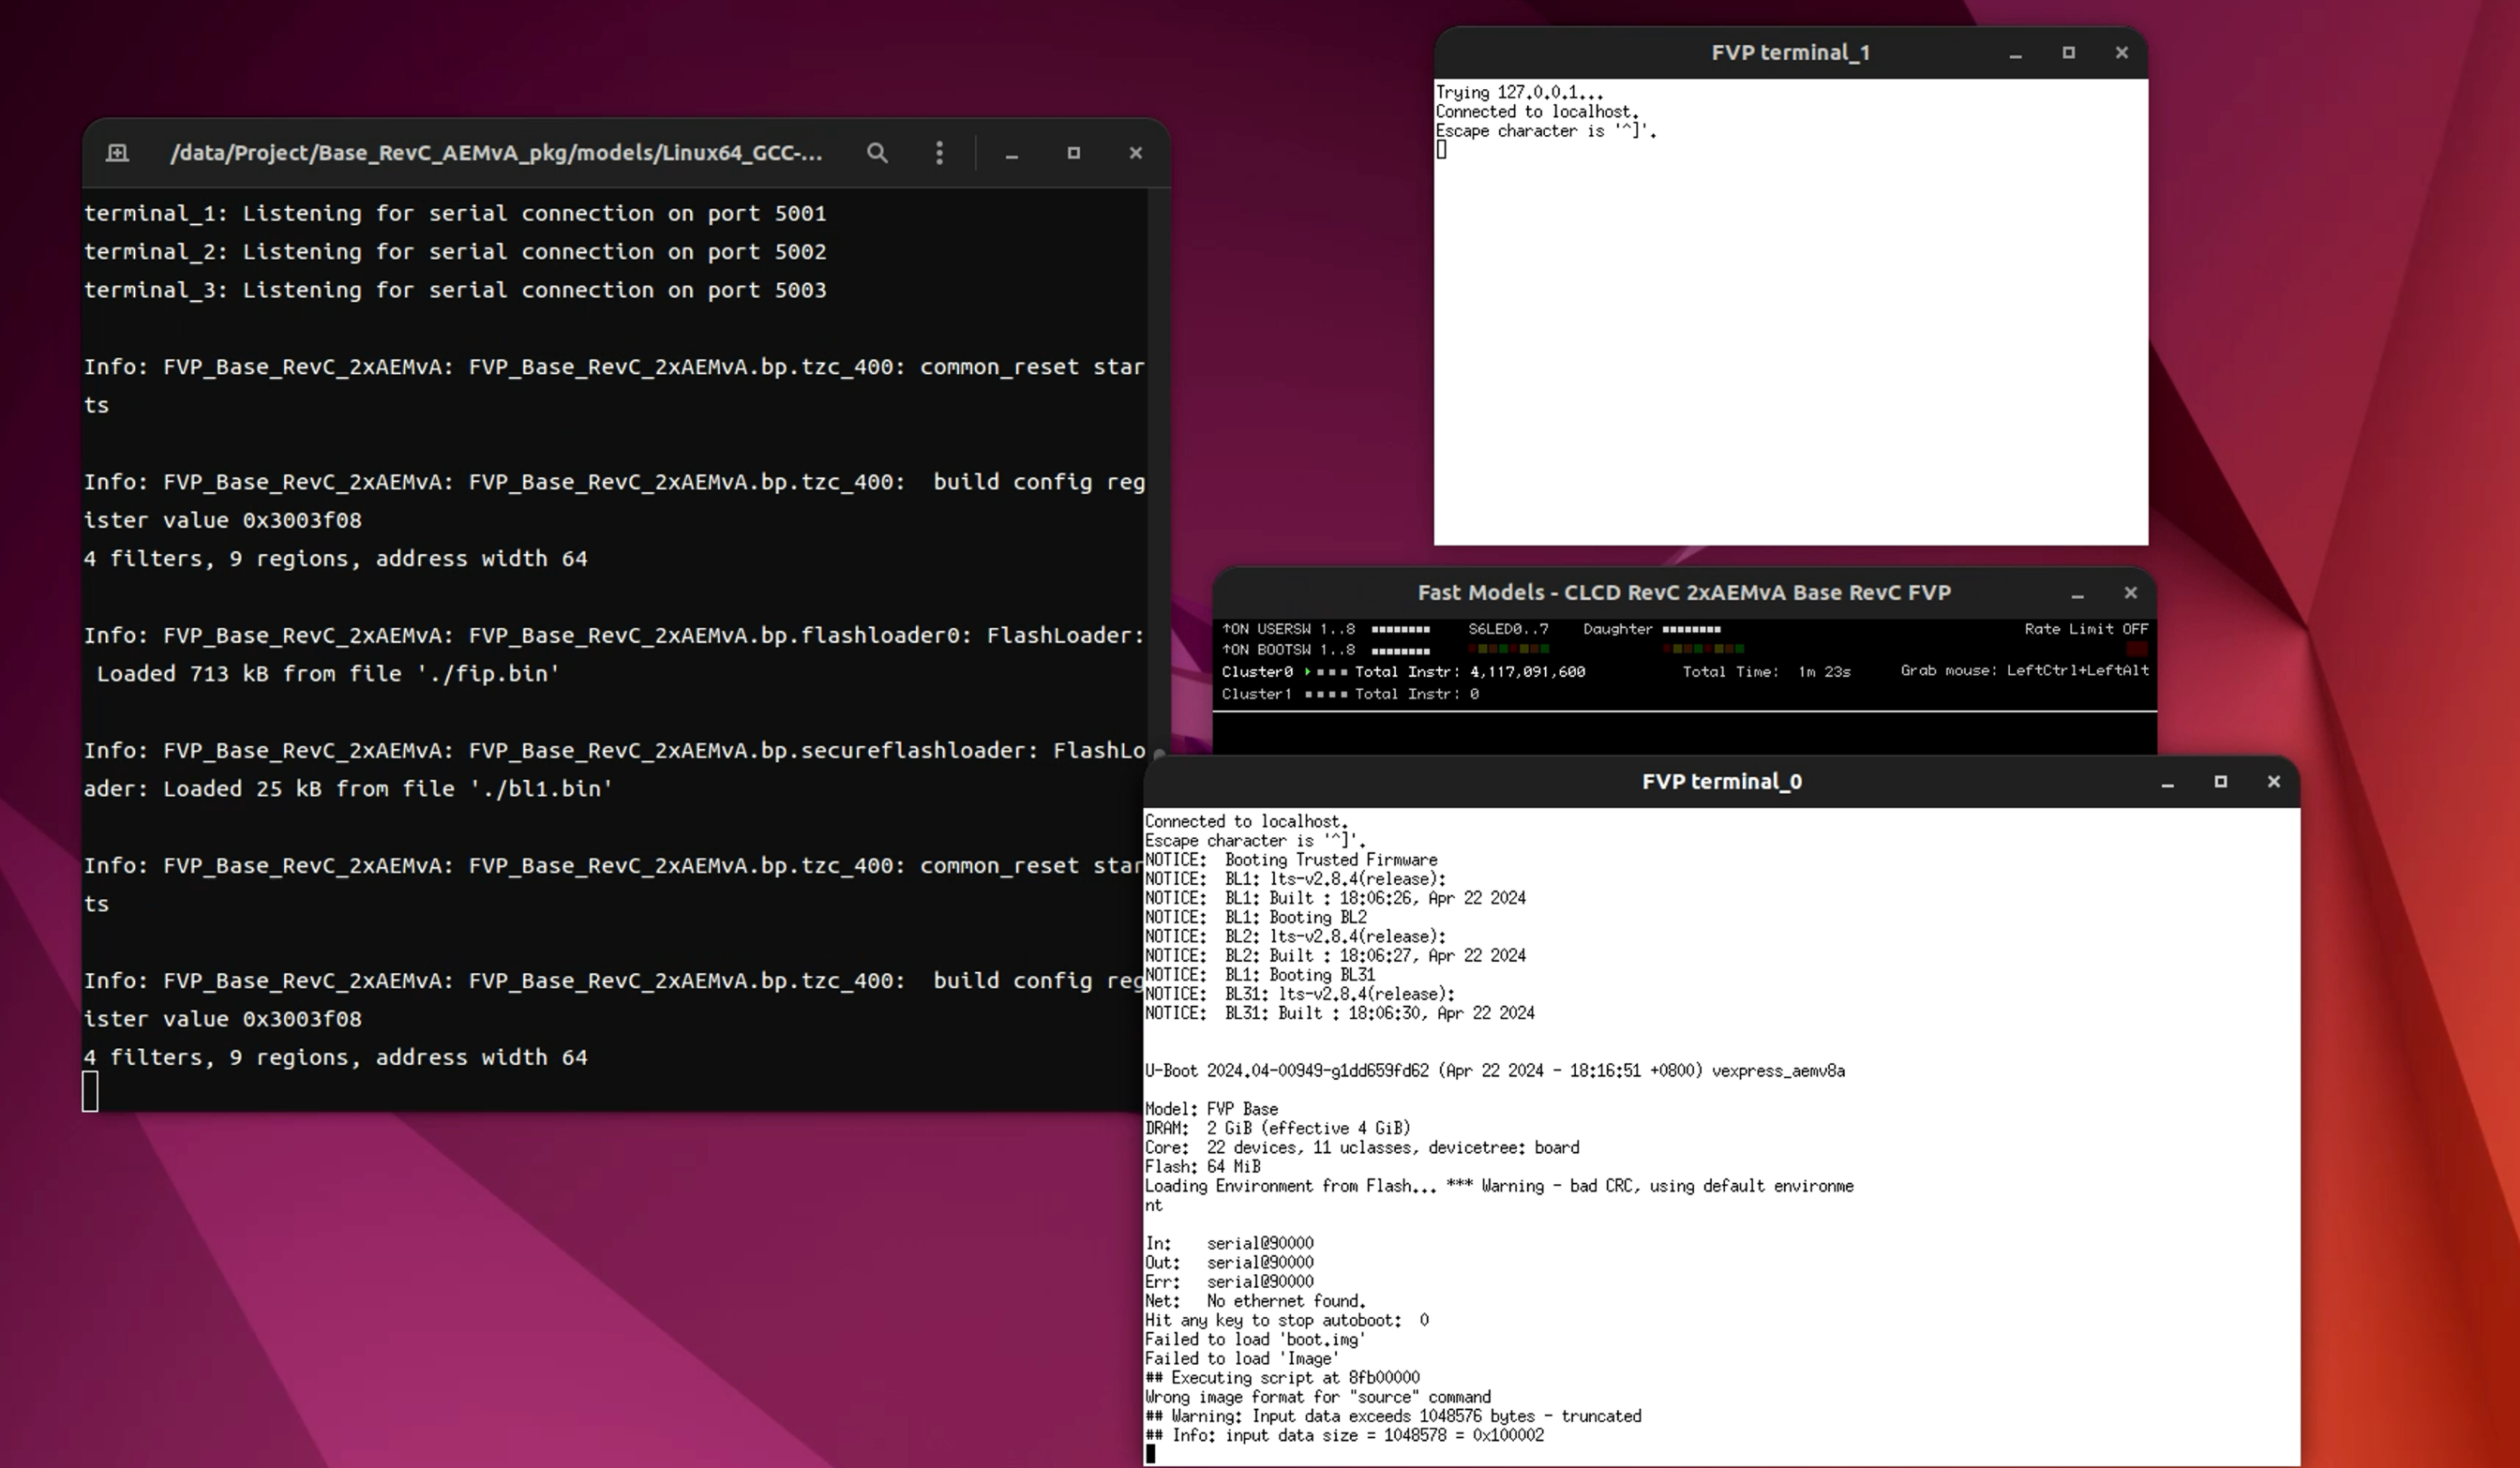
Task: Toggle the USERSW 1..8 DIP switches
Action: point(1400,630)
